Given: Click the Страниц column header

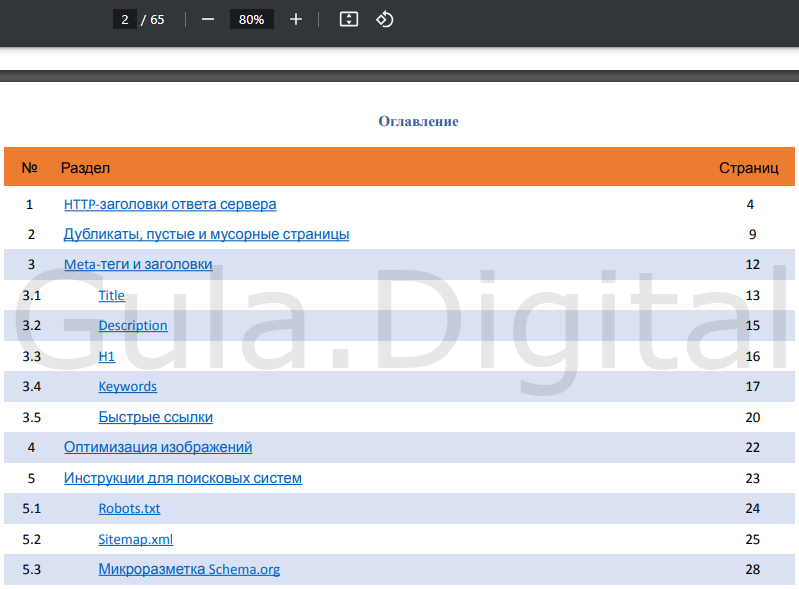Looking at the screenshot, I should (x=749, y=168).
